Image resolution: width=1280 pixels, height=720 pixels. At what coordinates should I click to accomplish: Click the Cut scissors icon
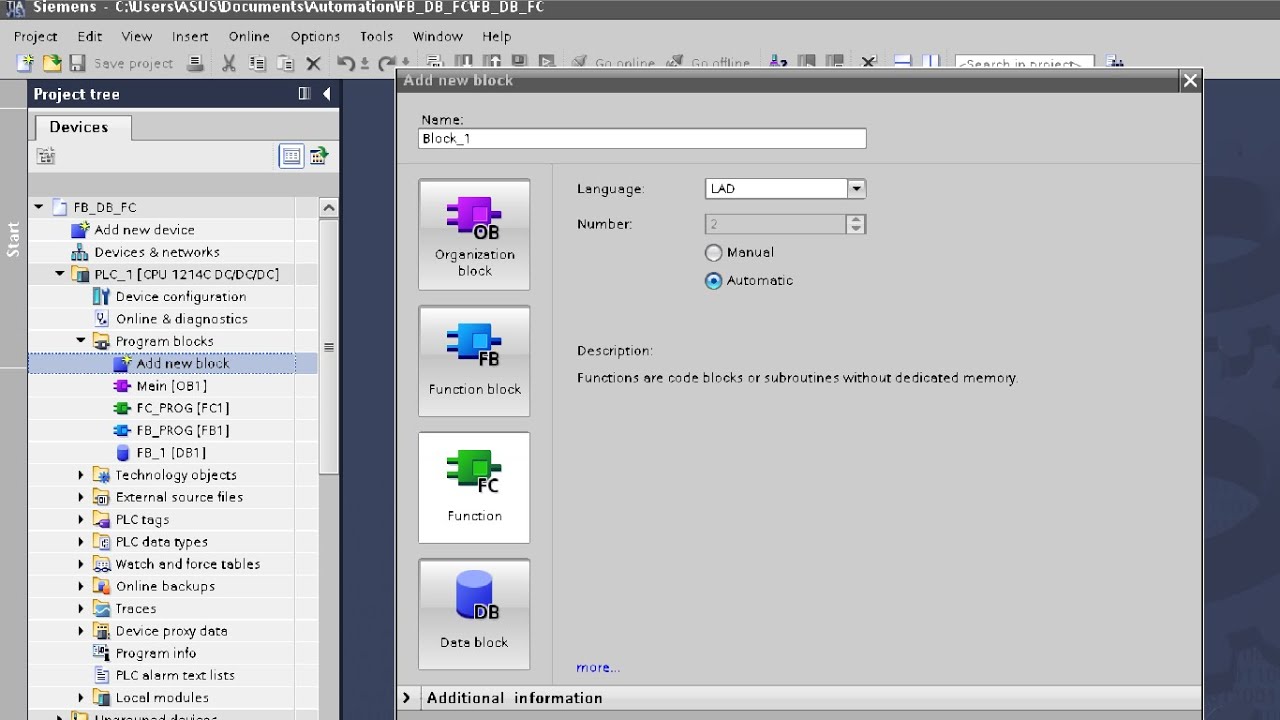[229, 63]
